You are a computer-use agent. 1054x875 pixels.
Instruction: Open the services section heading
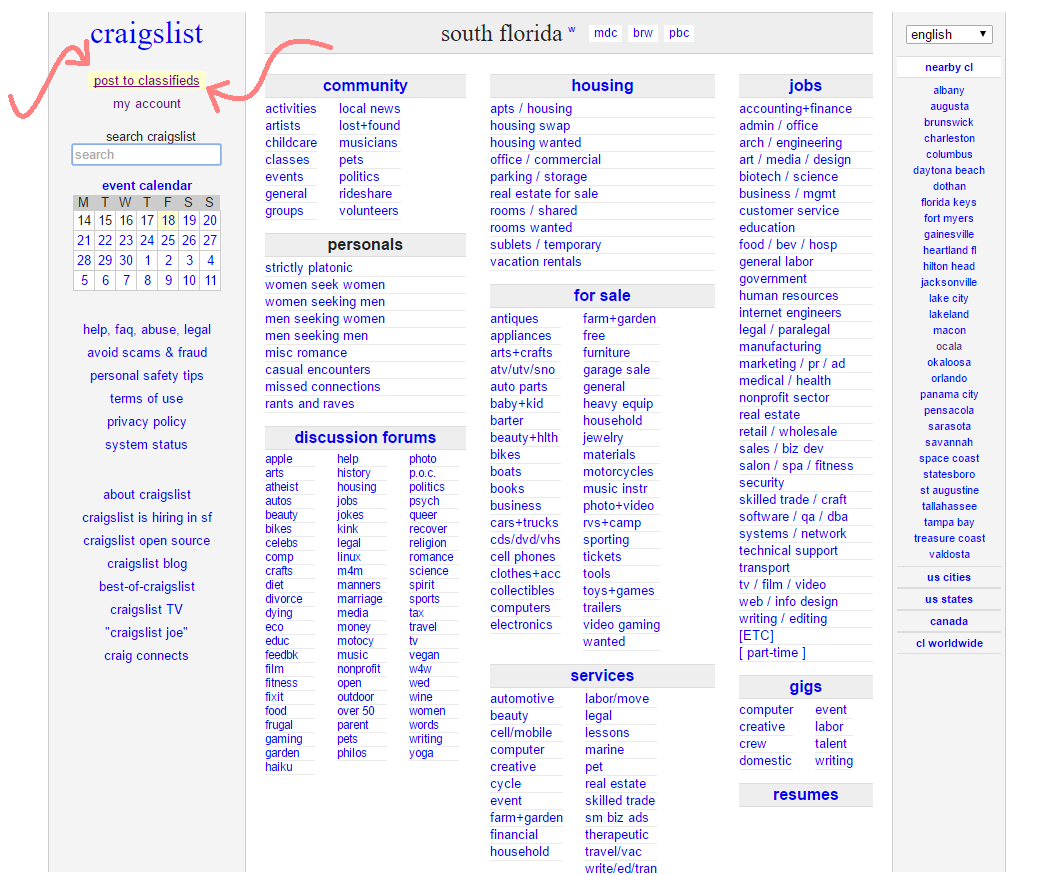pos(602,675)
